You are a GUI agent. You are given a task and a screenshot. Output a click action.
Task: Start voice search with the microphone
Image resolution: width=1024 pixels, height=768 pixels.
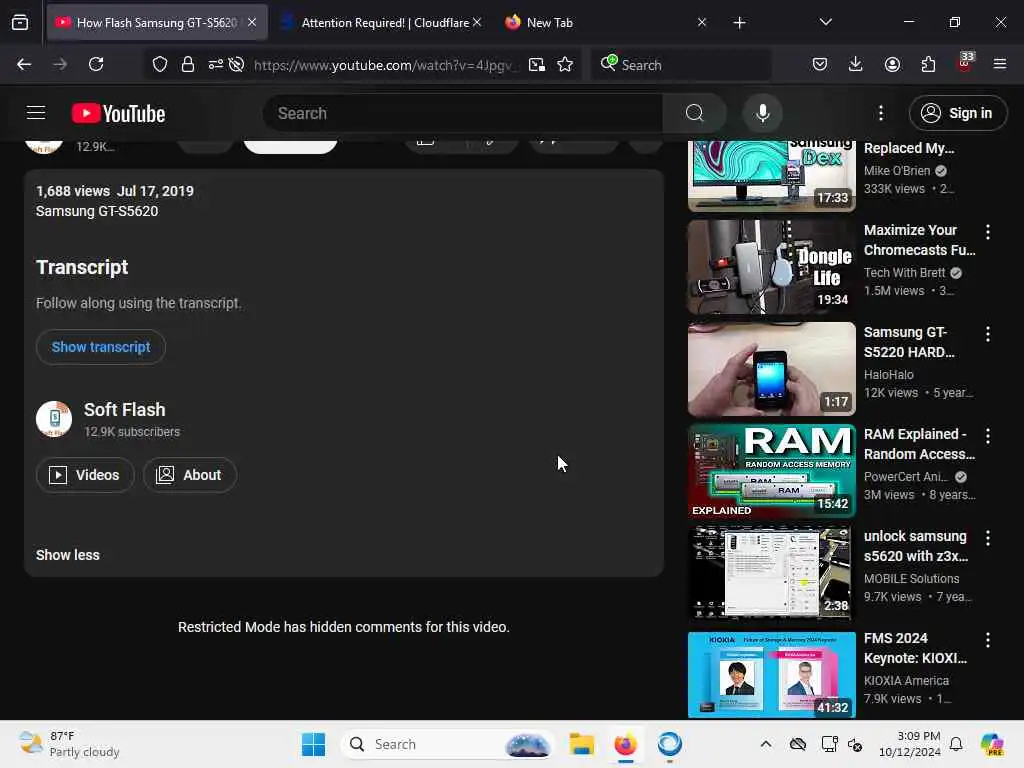762,113
